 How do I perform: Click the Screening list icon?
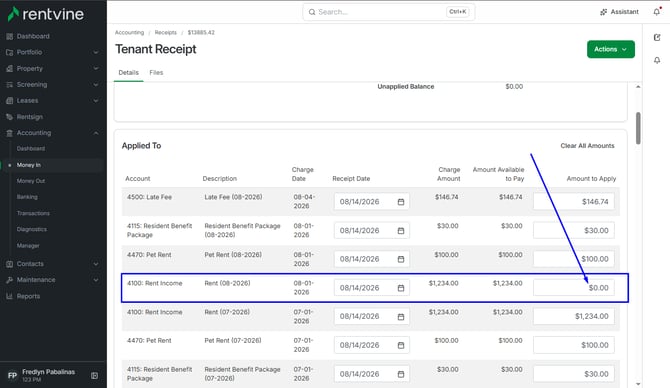coord(9,85)
